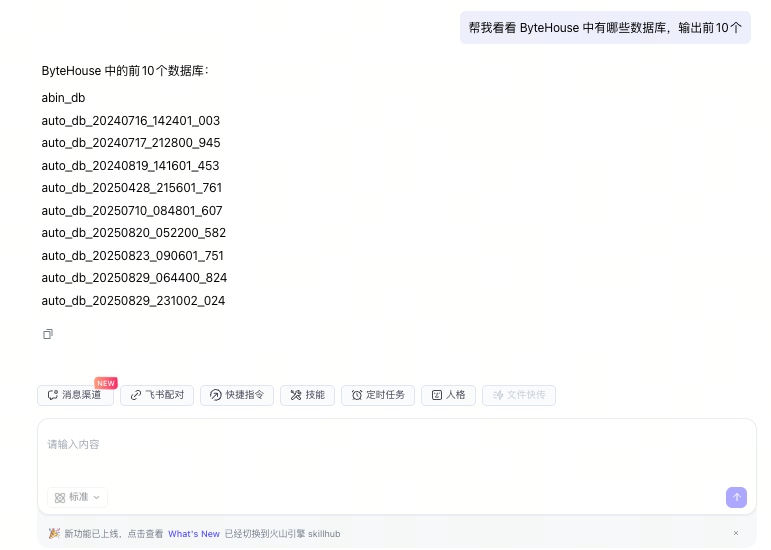Click the user message about ByteHouse databases
Viewport: 771px width, 550px height.
click(x=605, y=28)
